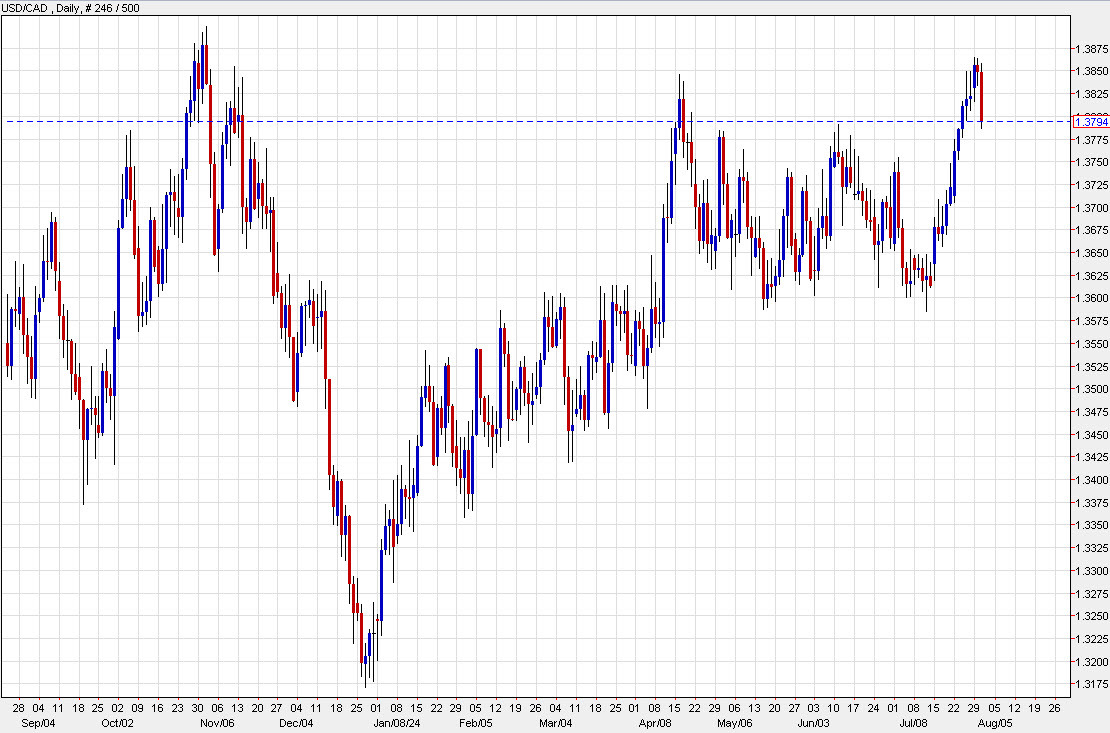
Task: Click the 1.3175 label at bottom of price axis
Action: pos(1081,683)
